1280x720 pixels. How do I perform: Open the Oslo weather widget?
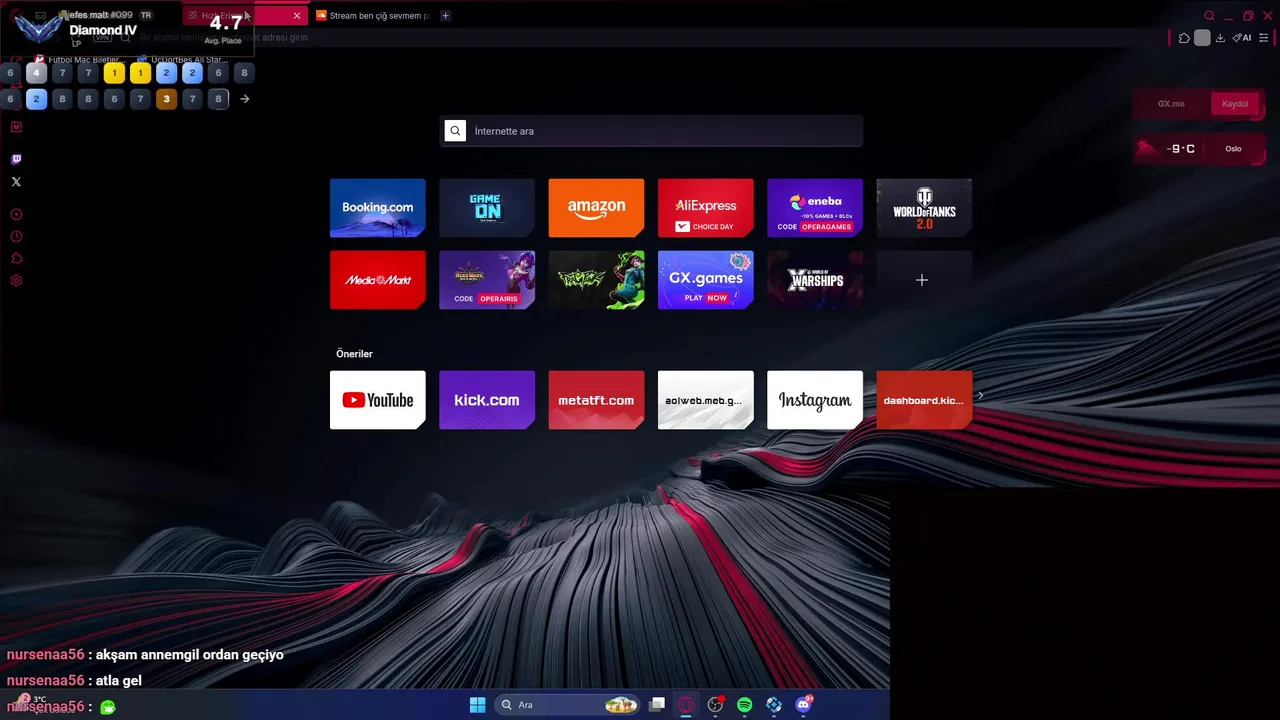(x=1199, y=149)
